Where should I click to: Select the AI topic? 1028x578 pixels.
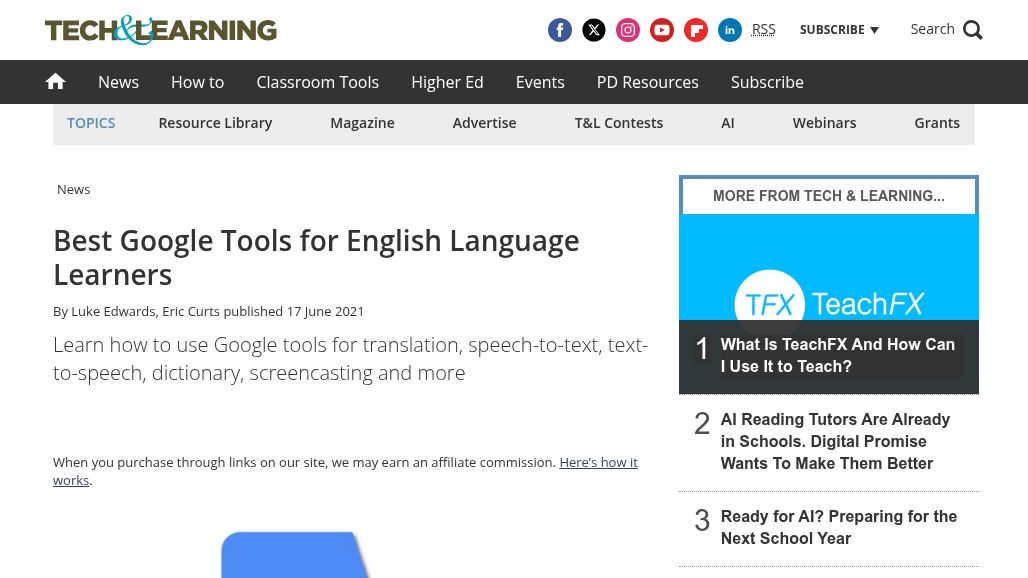(x=727, y=123)
